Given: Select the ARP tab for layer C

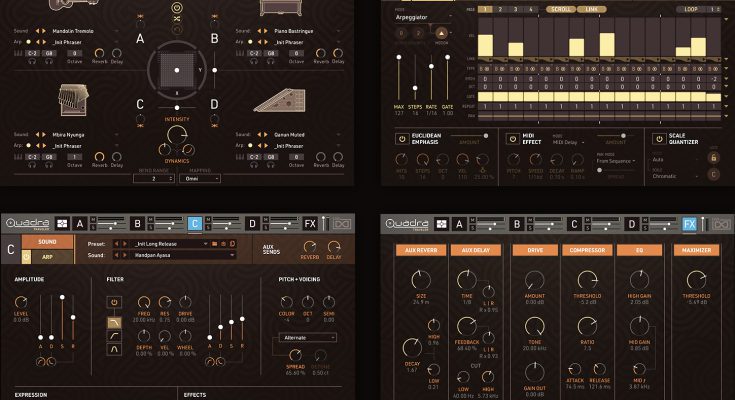Looking at the screenshot, I should pyautogui.click(x=47, y=255).
